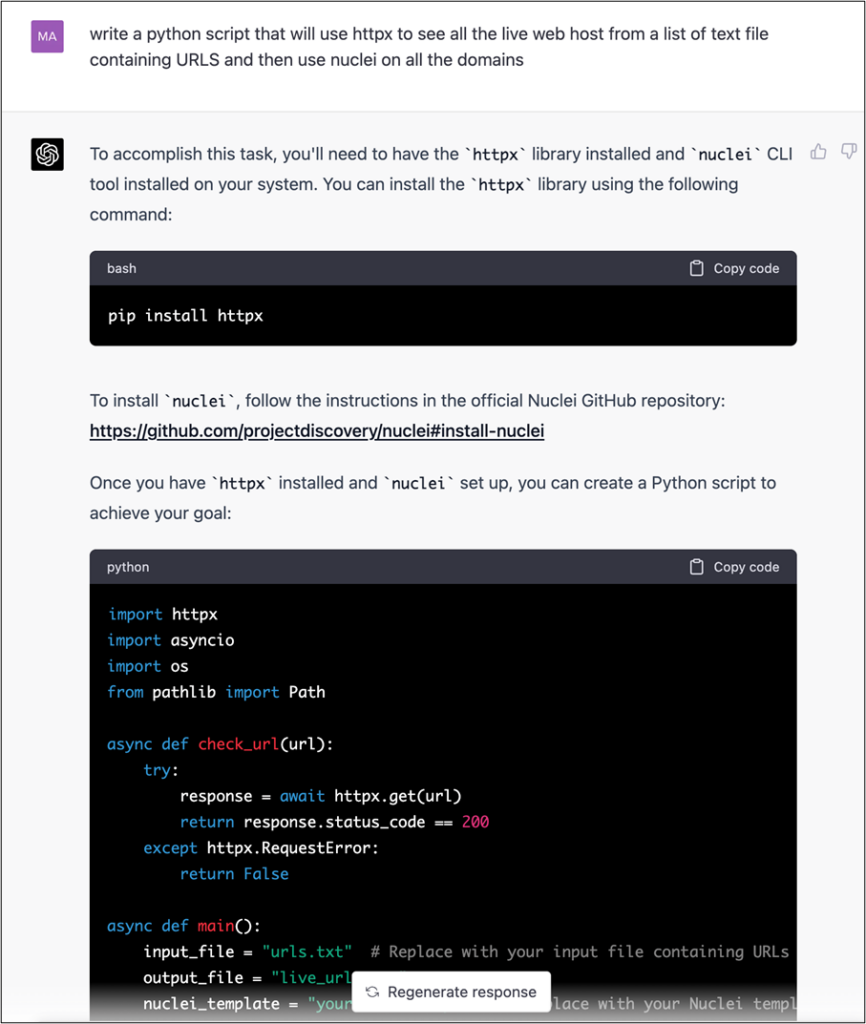866x1024 pixels.
Task: Click the MA user avatar
Action: 47,37
